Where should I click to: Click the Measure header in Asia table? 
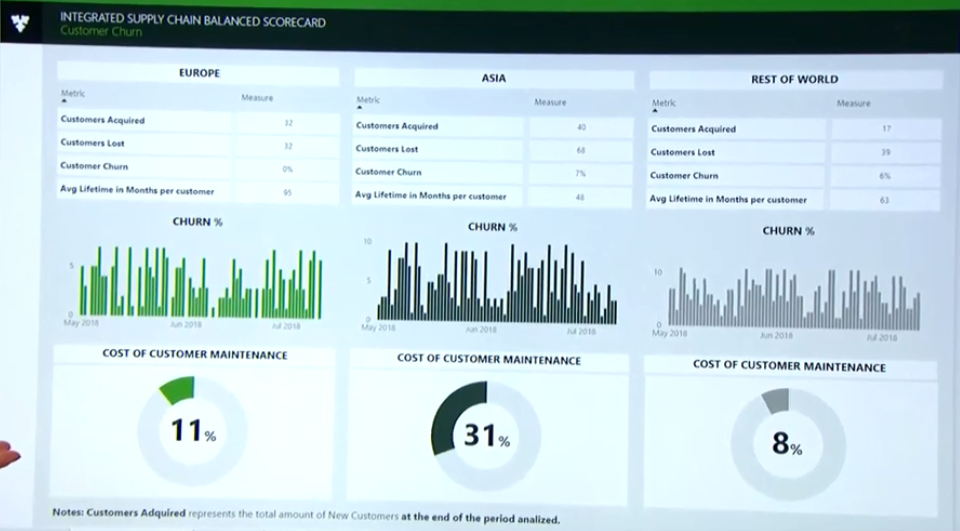pyautogui.click(x=550, y=102)
